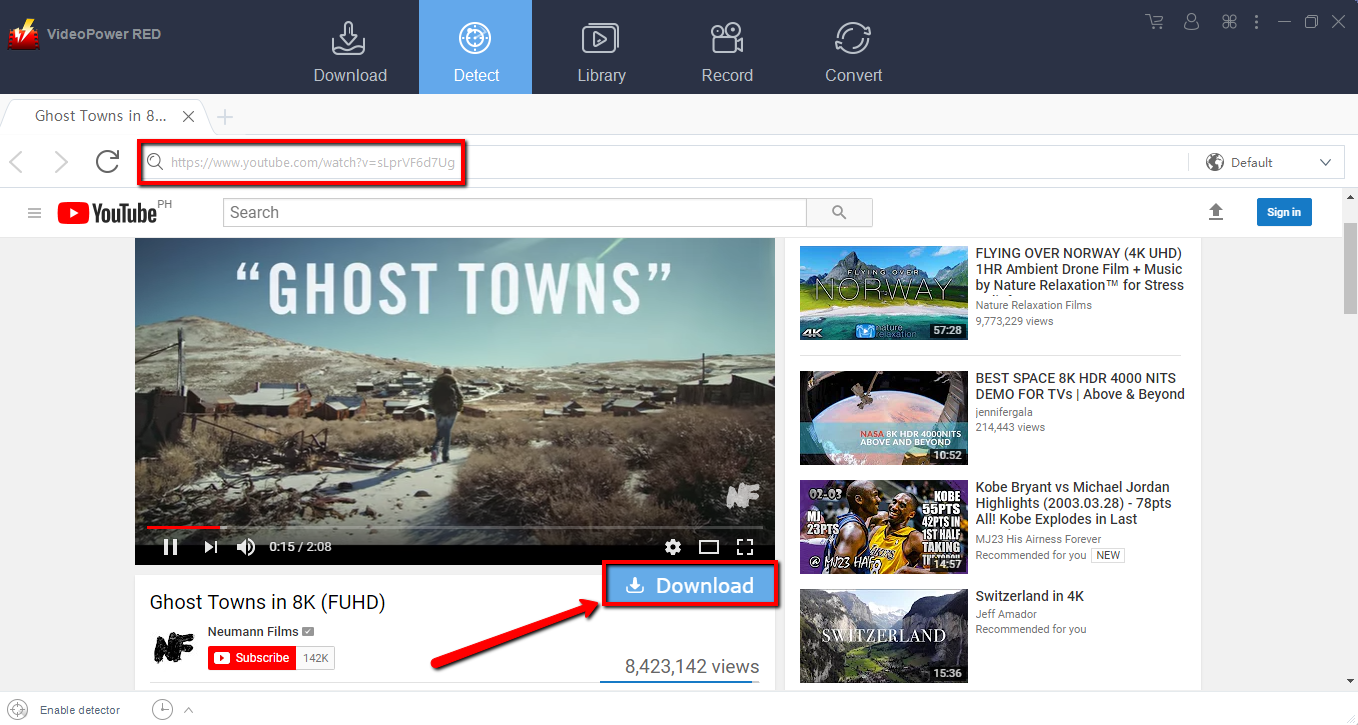Click the blue Download button

(x=690, y=586)
